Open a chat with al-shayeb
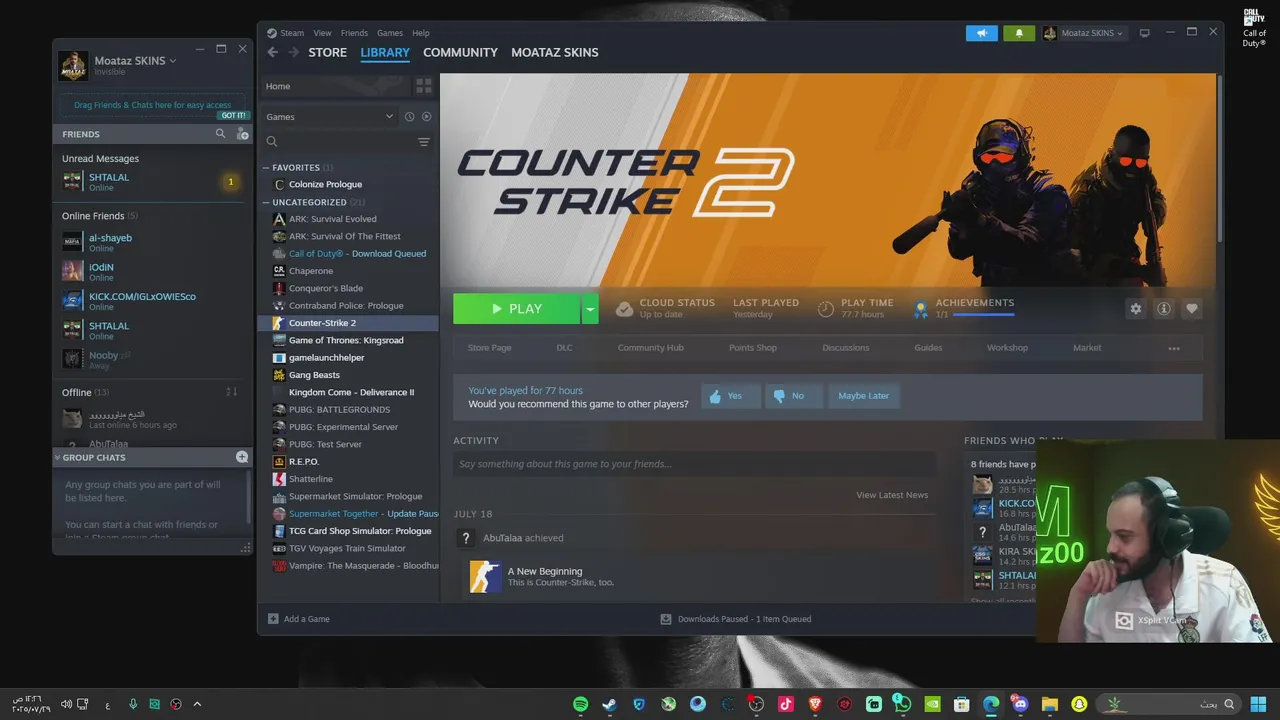The image size is (1280, 720). pyautogui.click(x=152, y=243)
